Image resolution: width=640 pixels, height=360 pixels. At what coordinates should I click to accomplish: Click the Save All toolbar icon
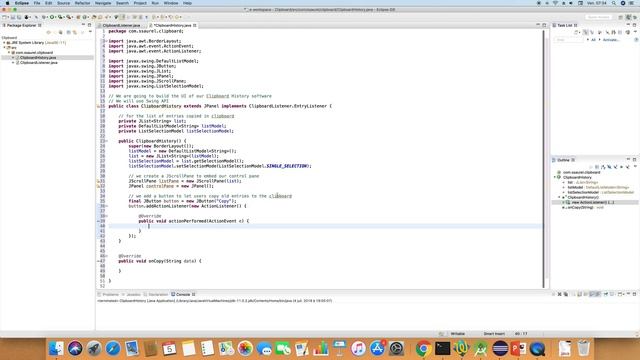(x=19, y=17)
